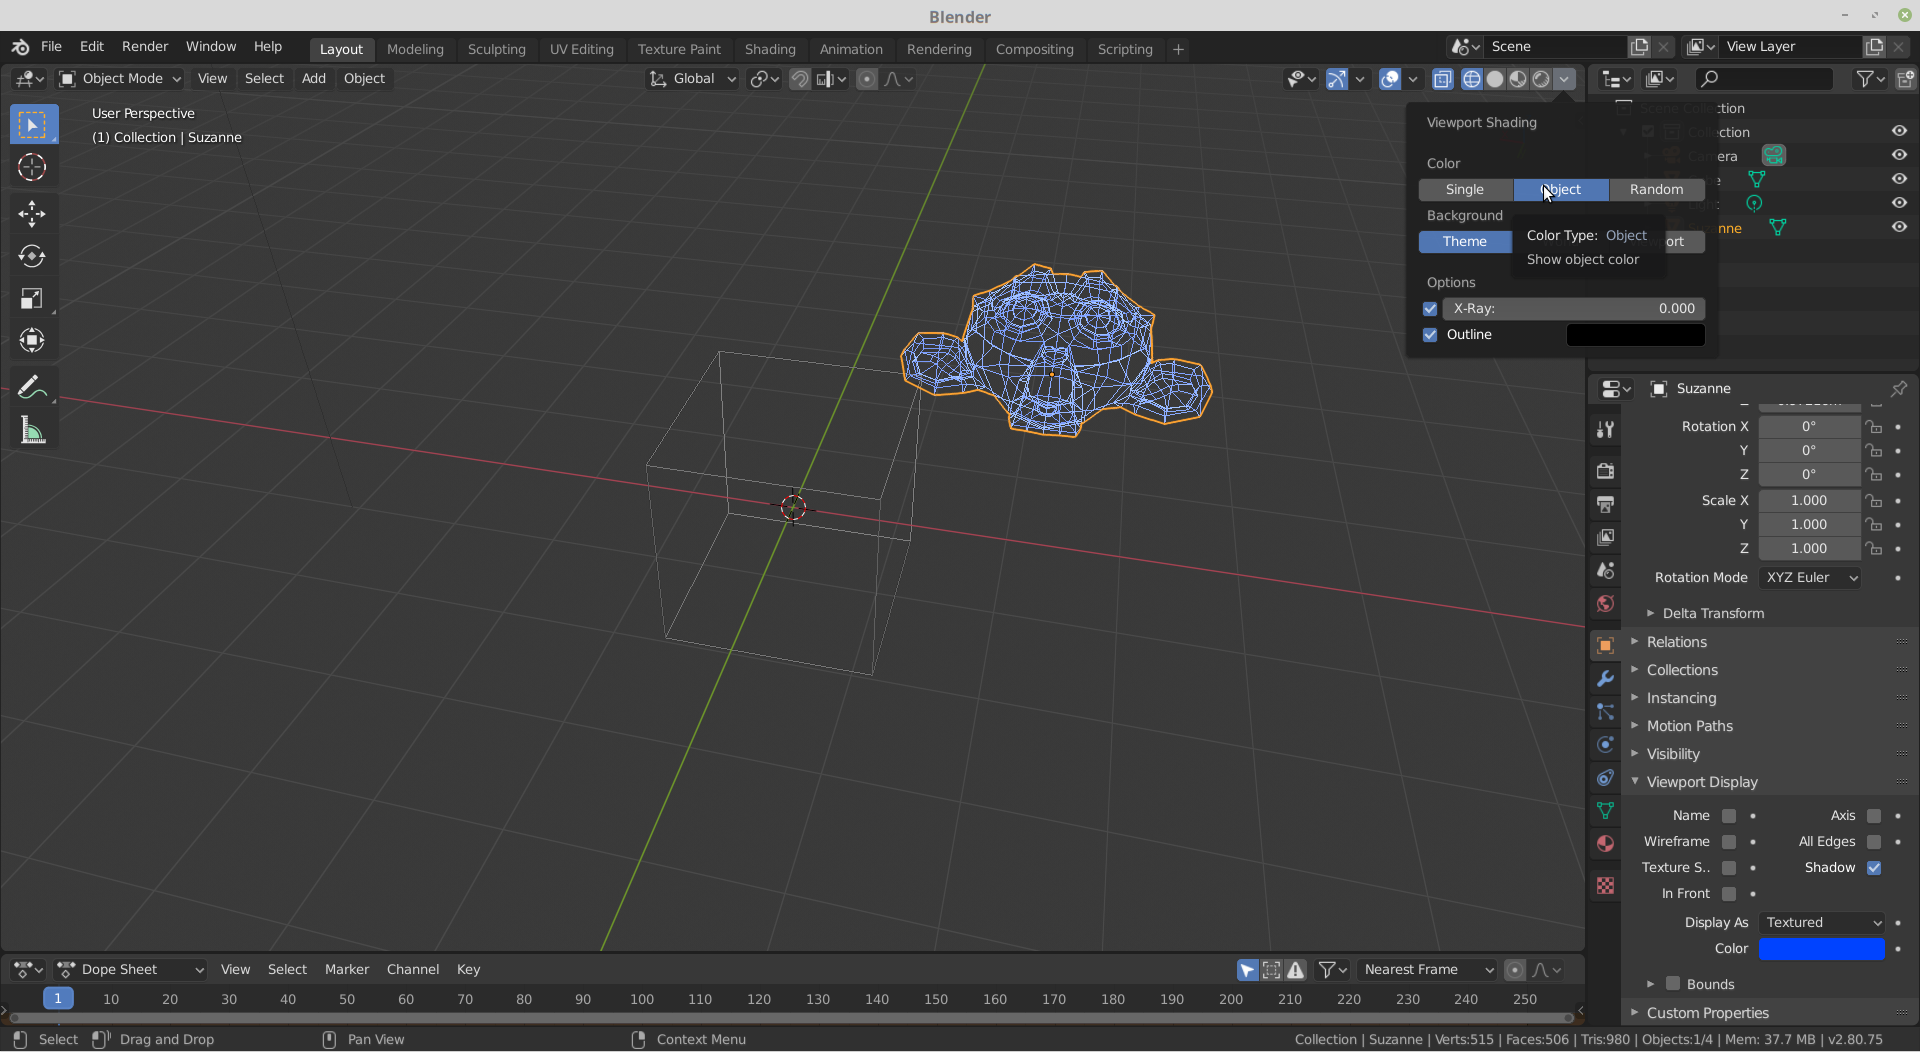Enable the All Edges checkbox
1920x1052 pixels.
coord(1874,842)
